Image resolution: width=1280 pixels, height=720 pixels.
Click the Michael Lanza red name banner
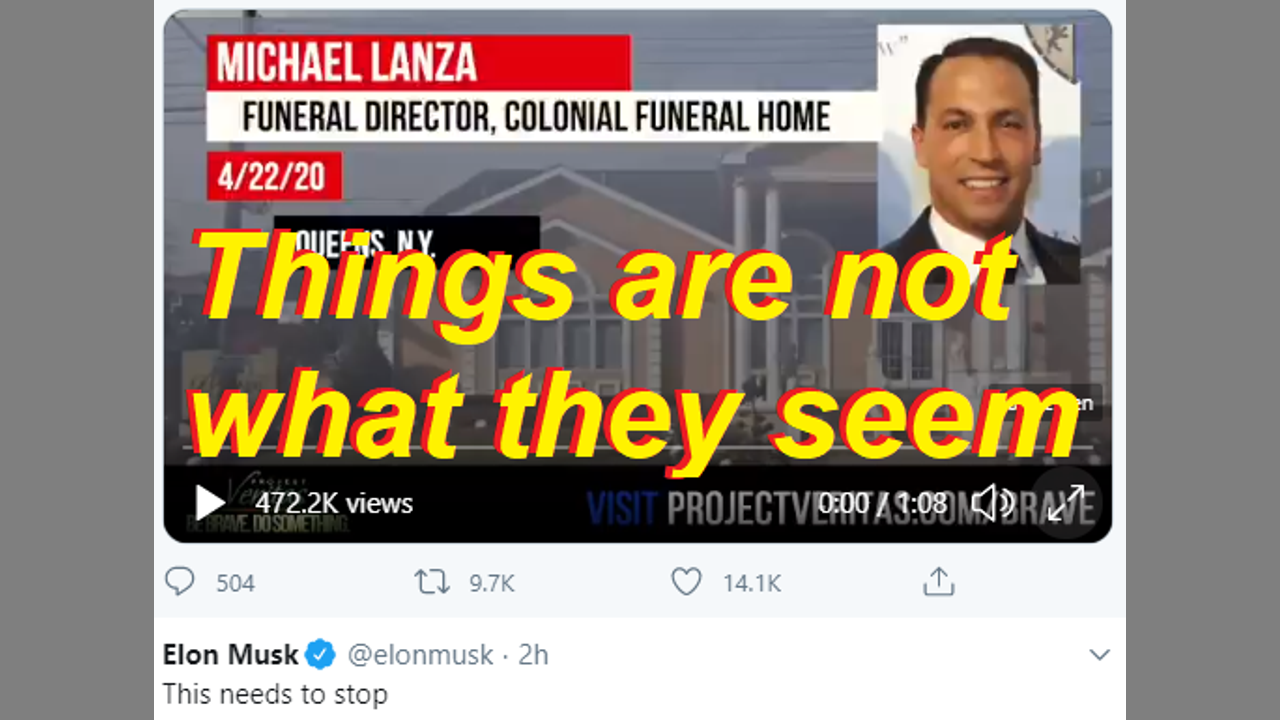[x=418, y=63]
